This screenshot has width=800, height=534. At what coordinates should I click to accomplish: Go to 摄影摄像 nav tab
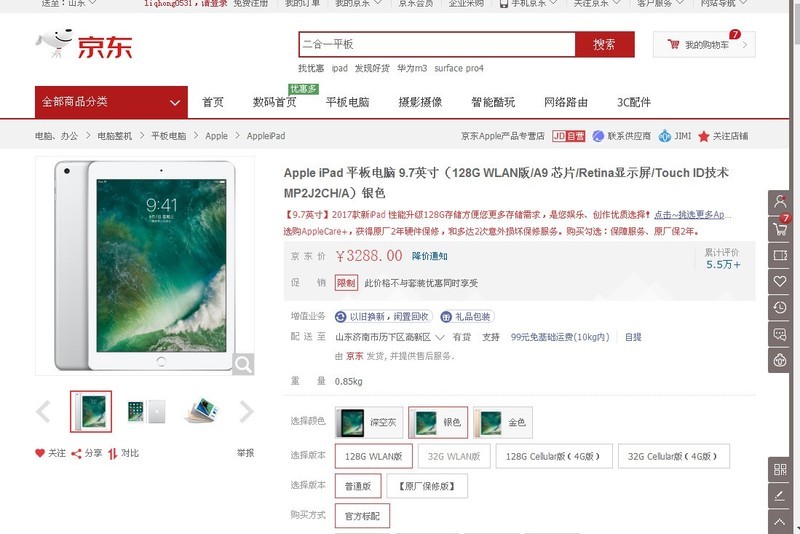pyautogui.click(x=420, y=102)
